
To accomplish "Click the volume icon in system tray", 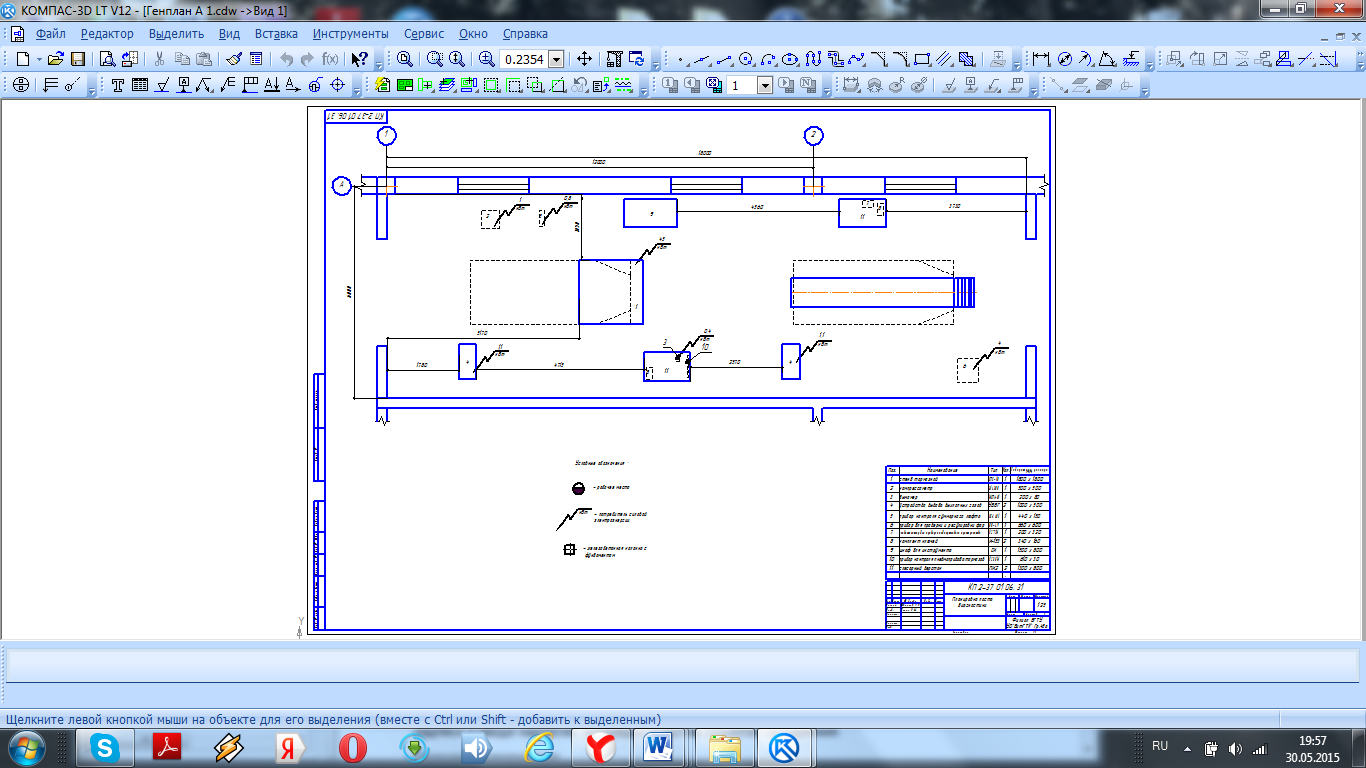I will [1235, 747].
